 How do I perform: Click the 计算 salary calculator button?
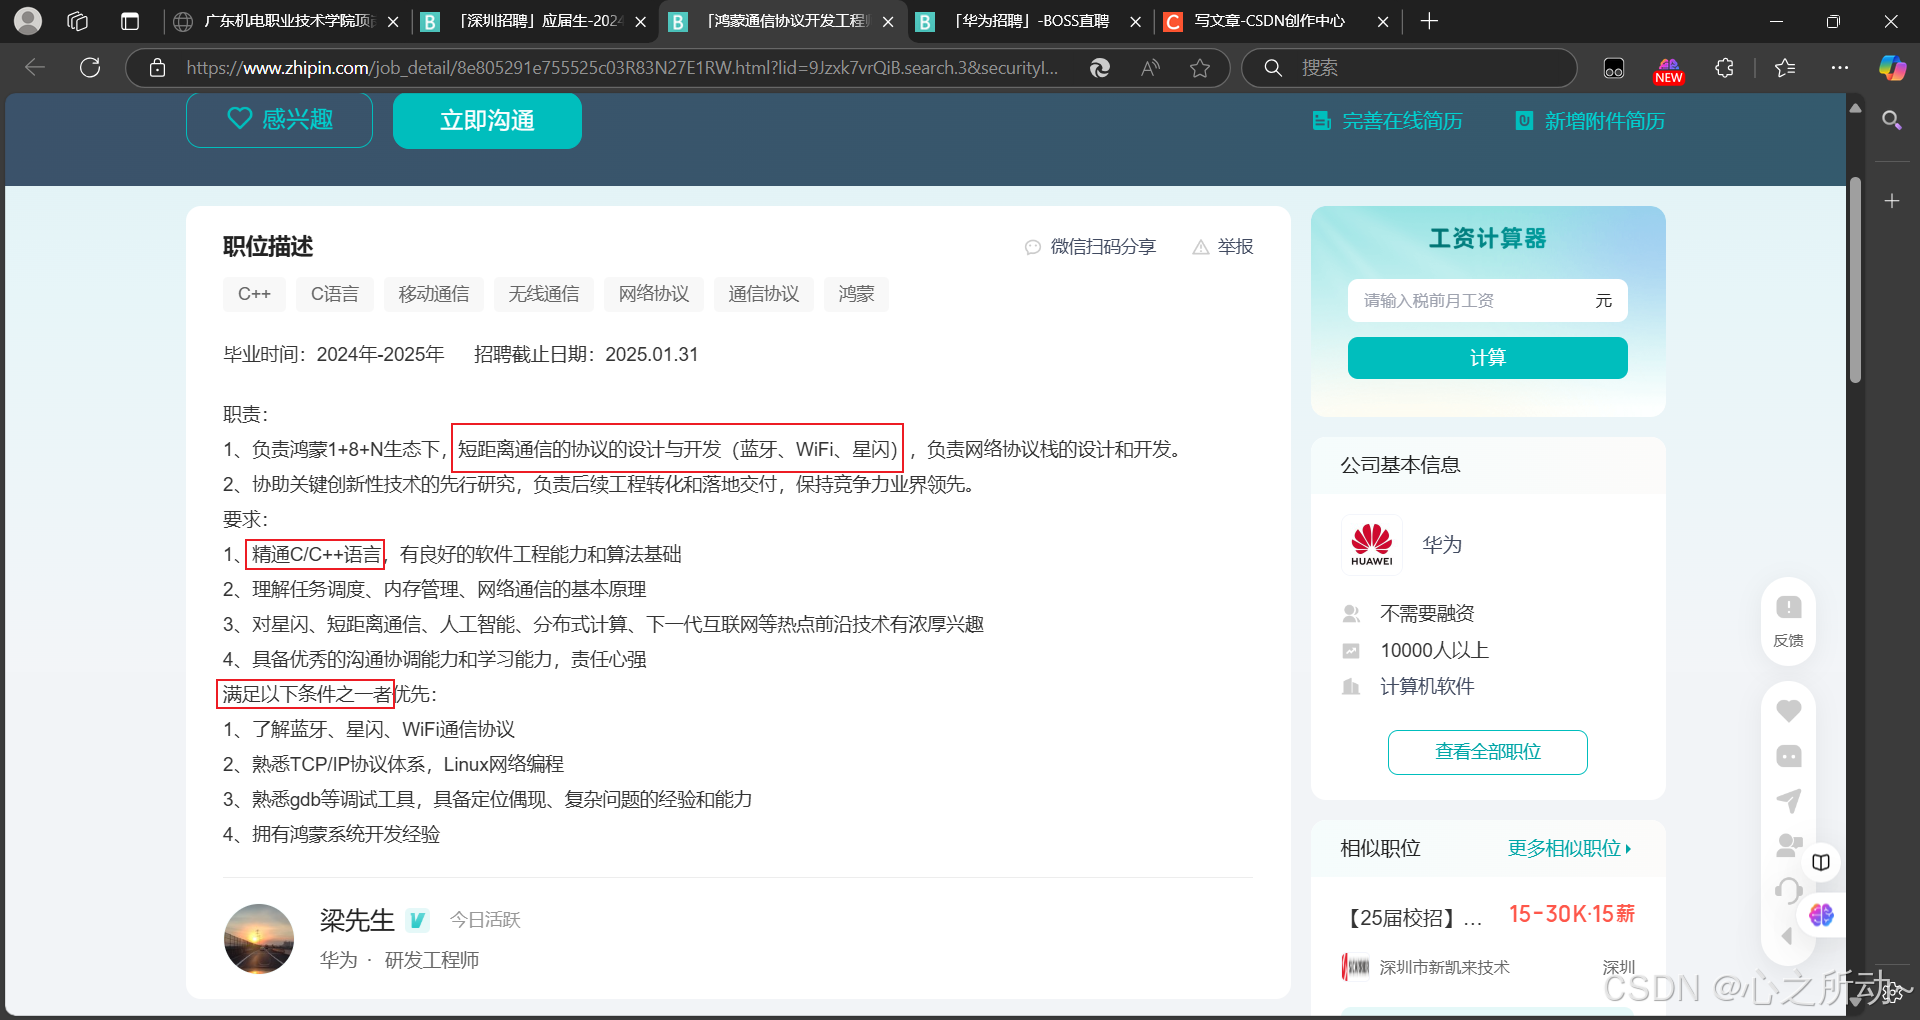[1487, 358]
